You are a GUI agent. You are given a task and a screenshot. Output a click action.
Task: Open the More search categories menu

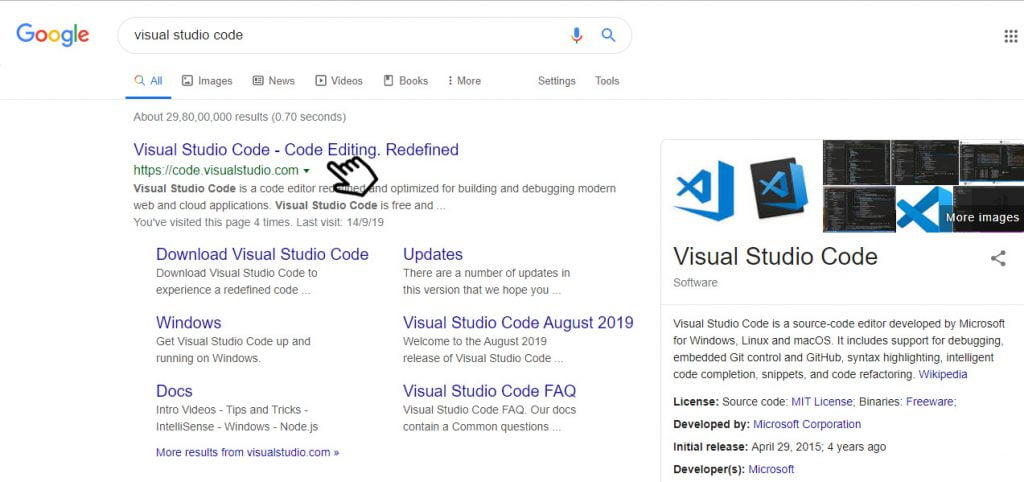(x=463, y=81)
